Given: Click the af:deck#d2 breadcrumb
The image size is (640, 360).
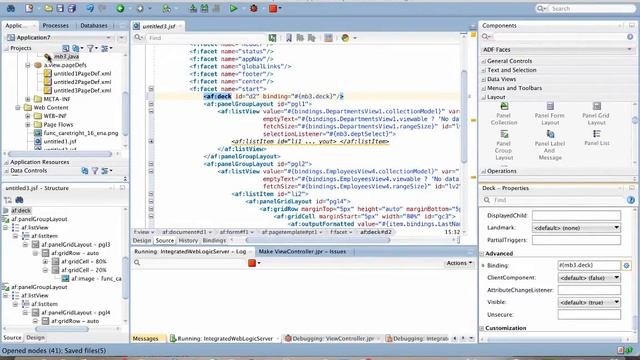Looking at the screenshot, I should (376, 232).
